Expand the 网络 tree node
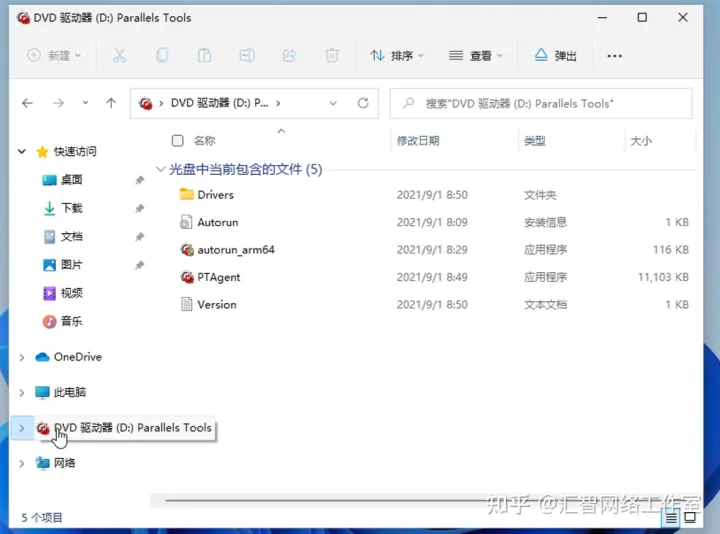This screenshot has height=534, width=720. [x=22, y=463]
